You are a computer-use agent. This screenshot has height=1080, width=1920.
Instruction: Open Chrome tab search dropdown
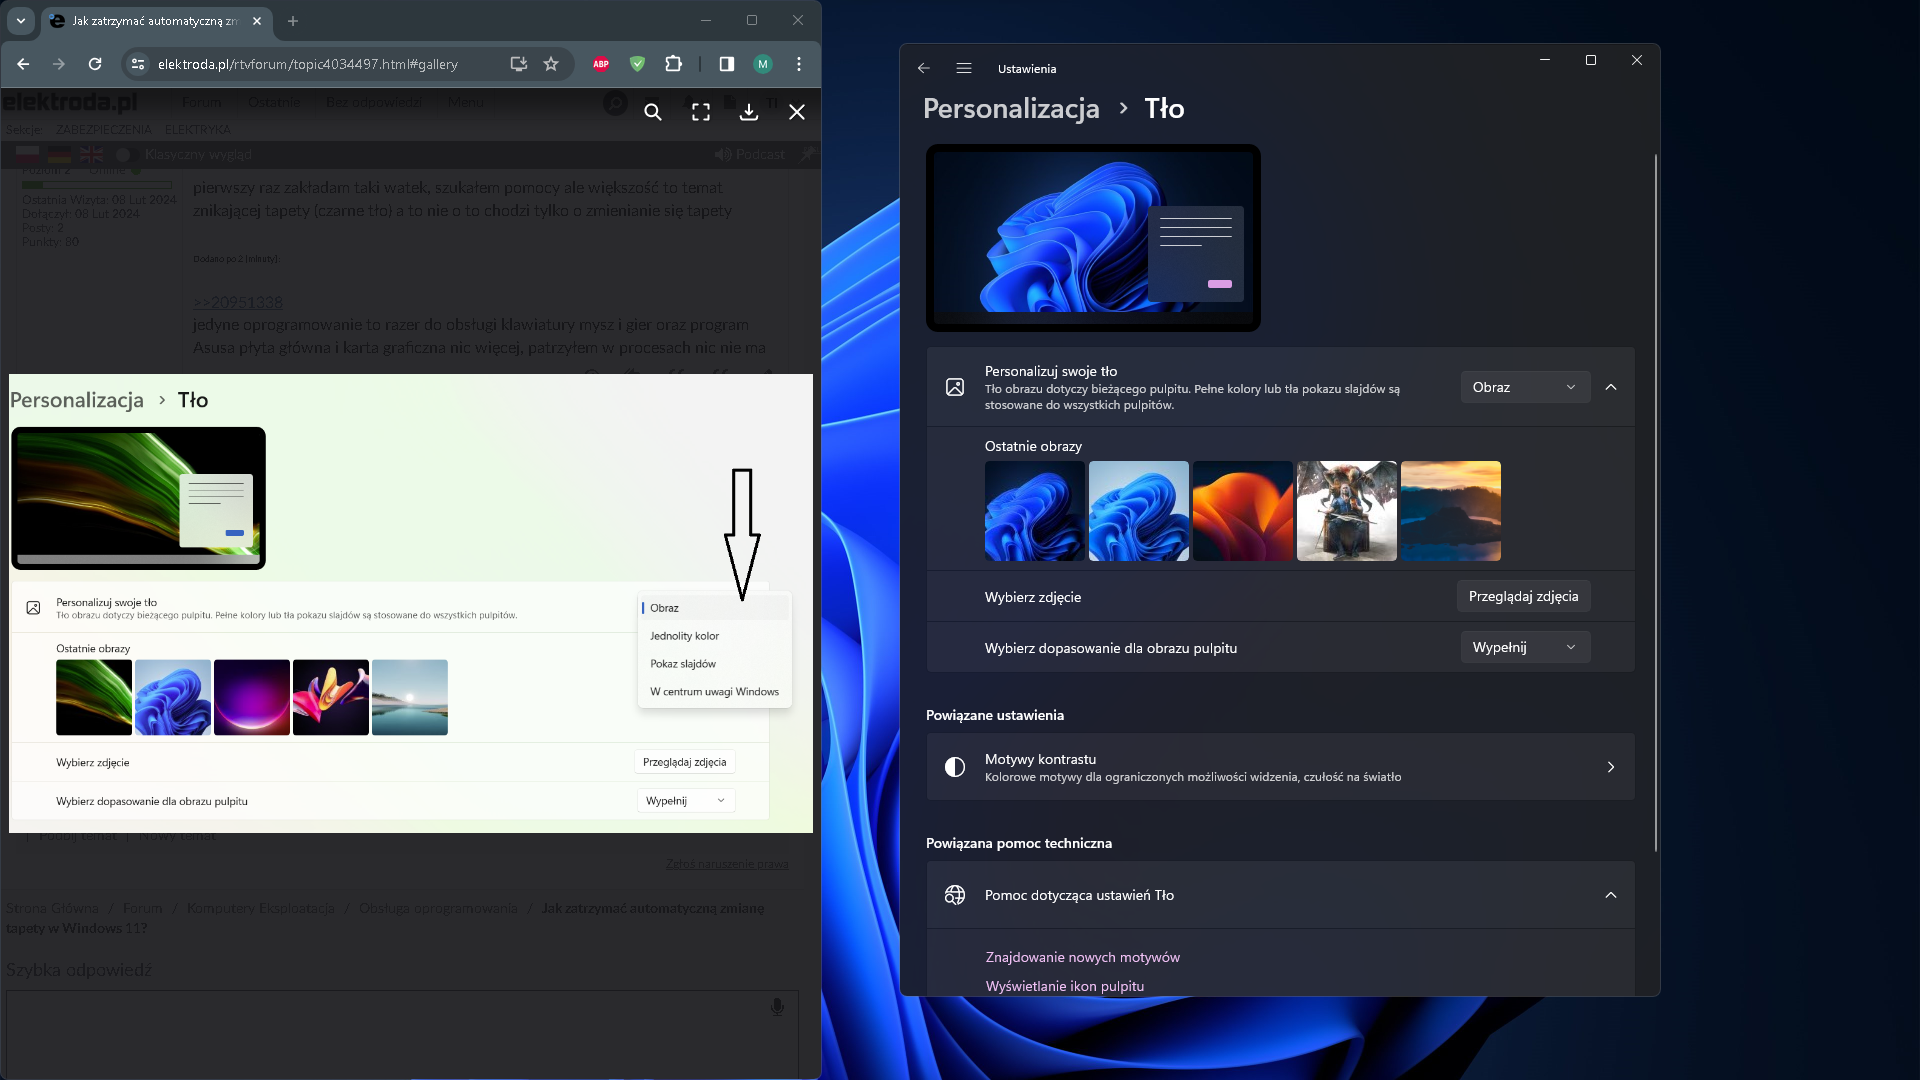click(x=21, y=21)
